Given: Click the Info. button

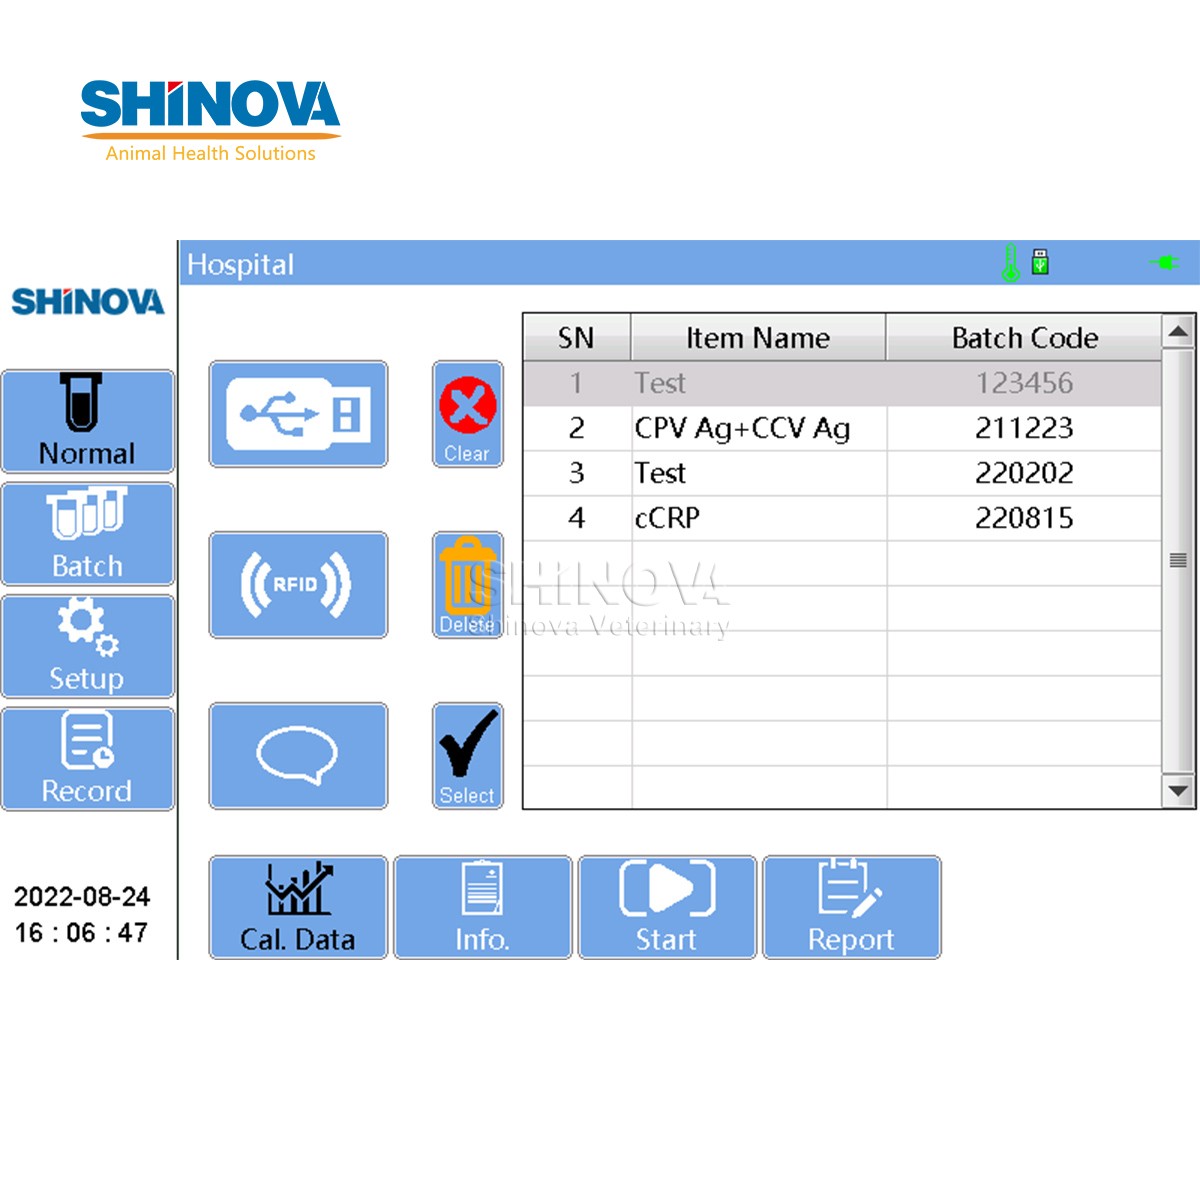Looking at the screenshot, I should pyautogui.click(x=482, y=907).
